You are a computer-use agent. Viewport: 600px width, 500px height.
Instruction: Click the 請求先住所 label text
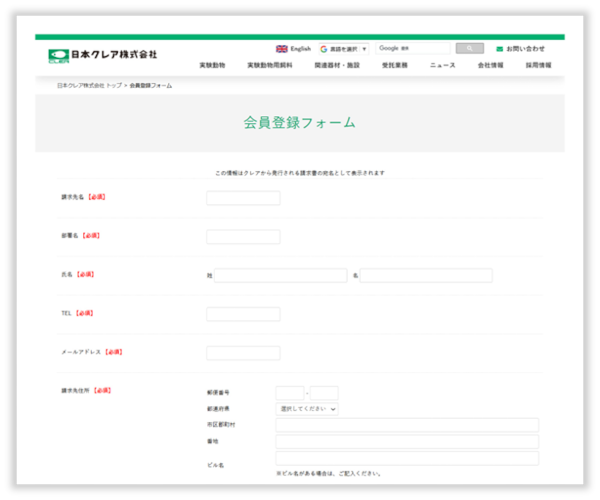coord(75,391)
